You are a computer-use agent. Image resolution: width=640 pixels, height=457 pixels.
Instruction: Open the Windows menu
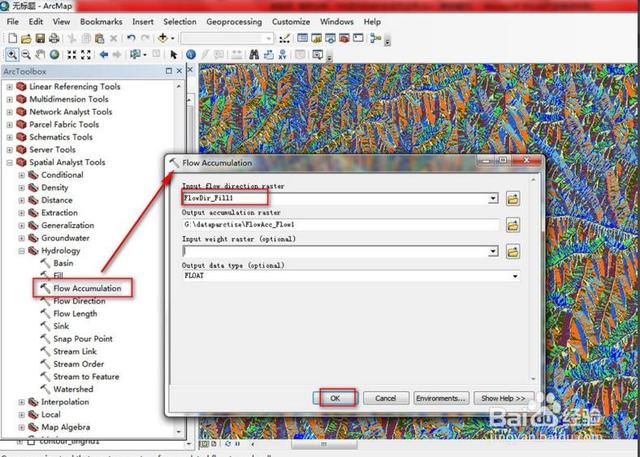pos(336,22)
